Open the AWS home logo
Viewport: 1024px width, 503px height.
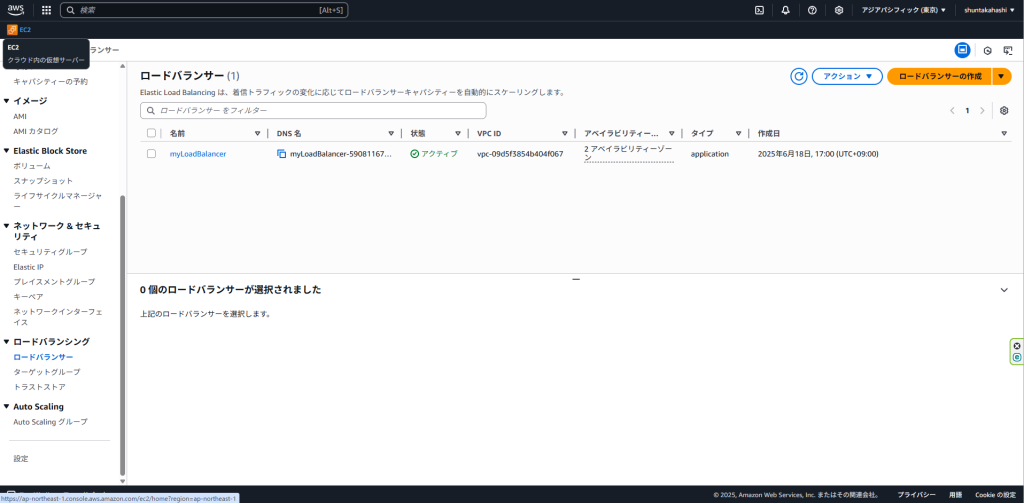click(16, 10)
